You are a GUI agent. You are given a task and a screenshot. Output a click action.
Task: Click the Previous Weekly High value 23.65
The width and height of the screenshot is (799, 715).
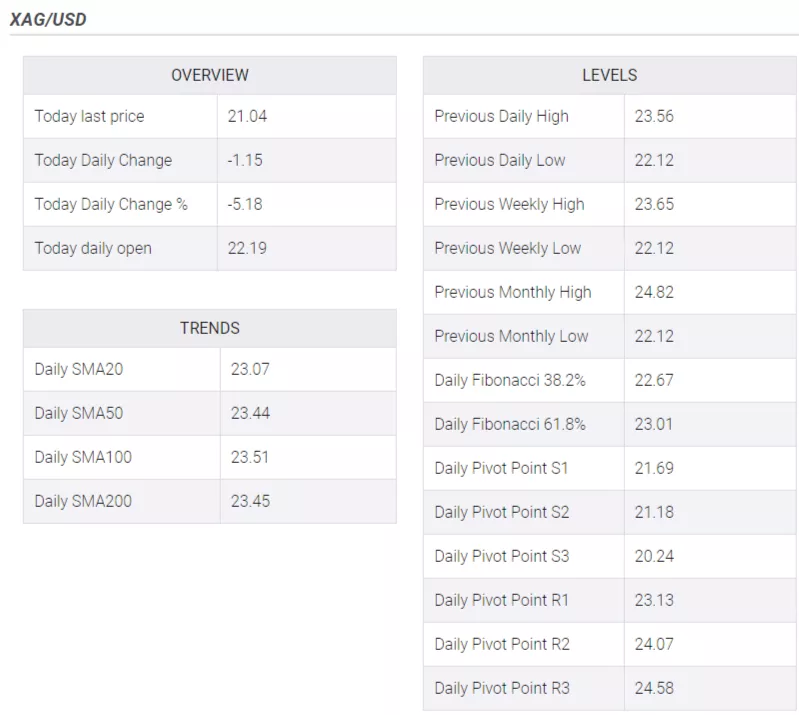click(654, 204)
